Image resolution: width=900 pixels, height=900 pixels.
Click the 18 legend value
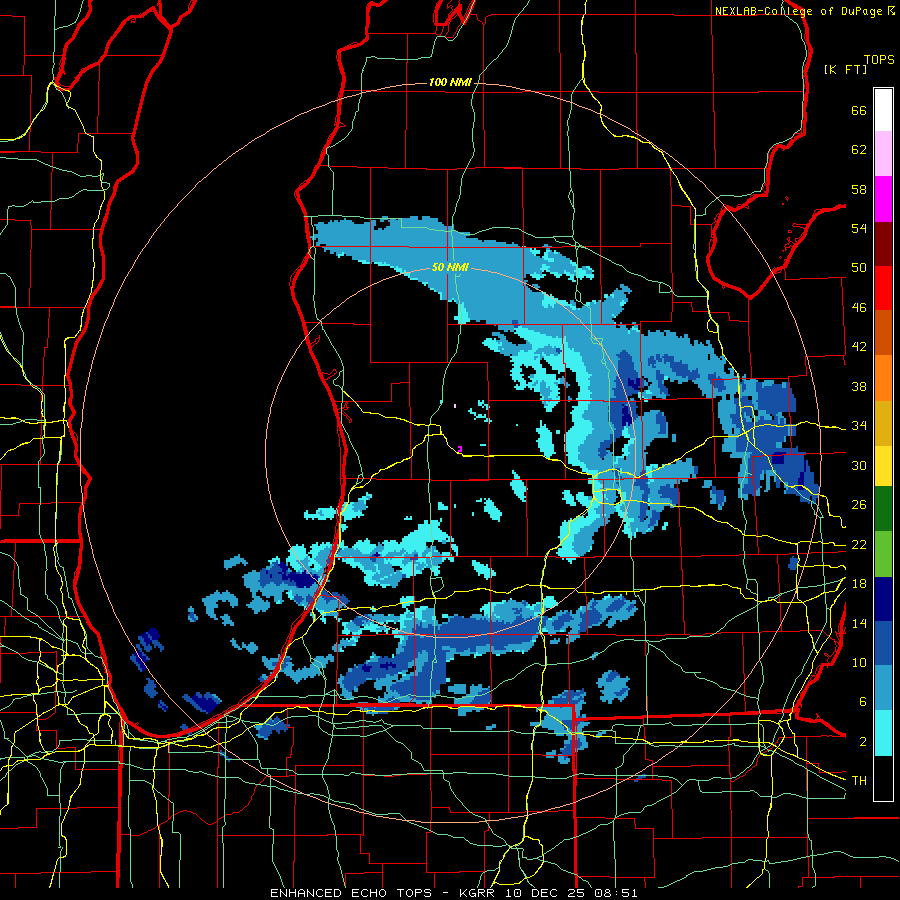point(859,584)
